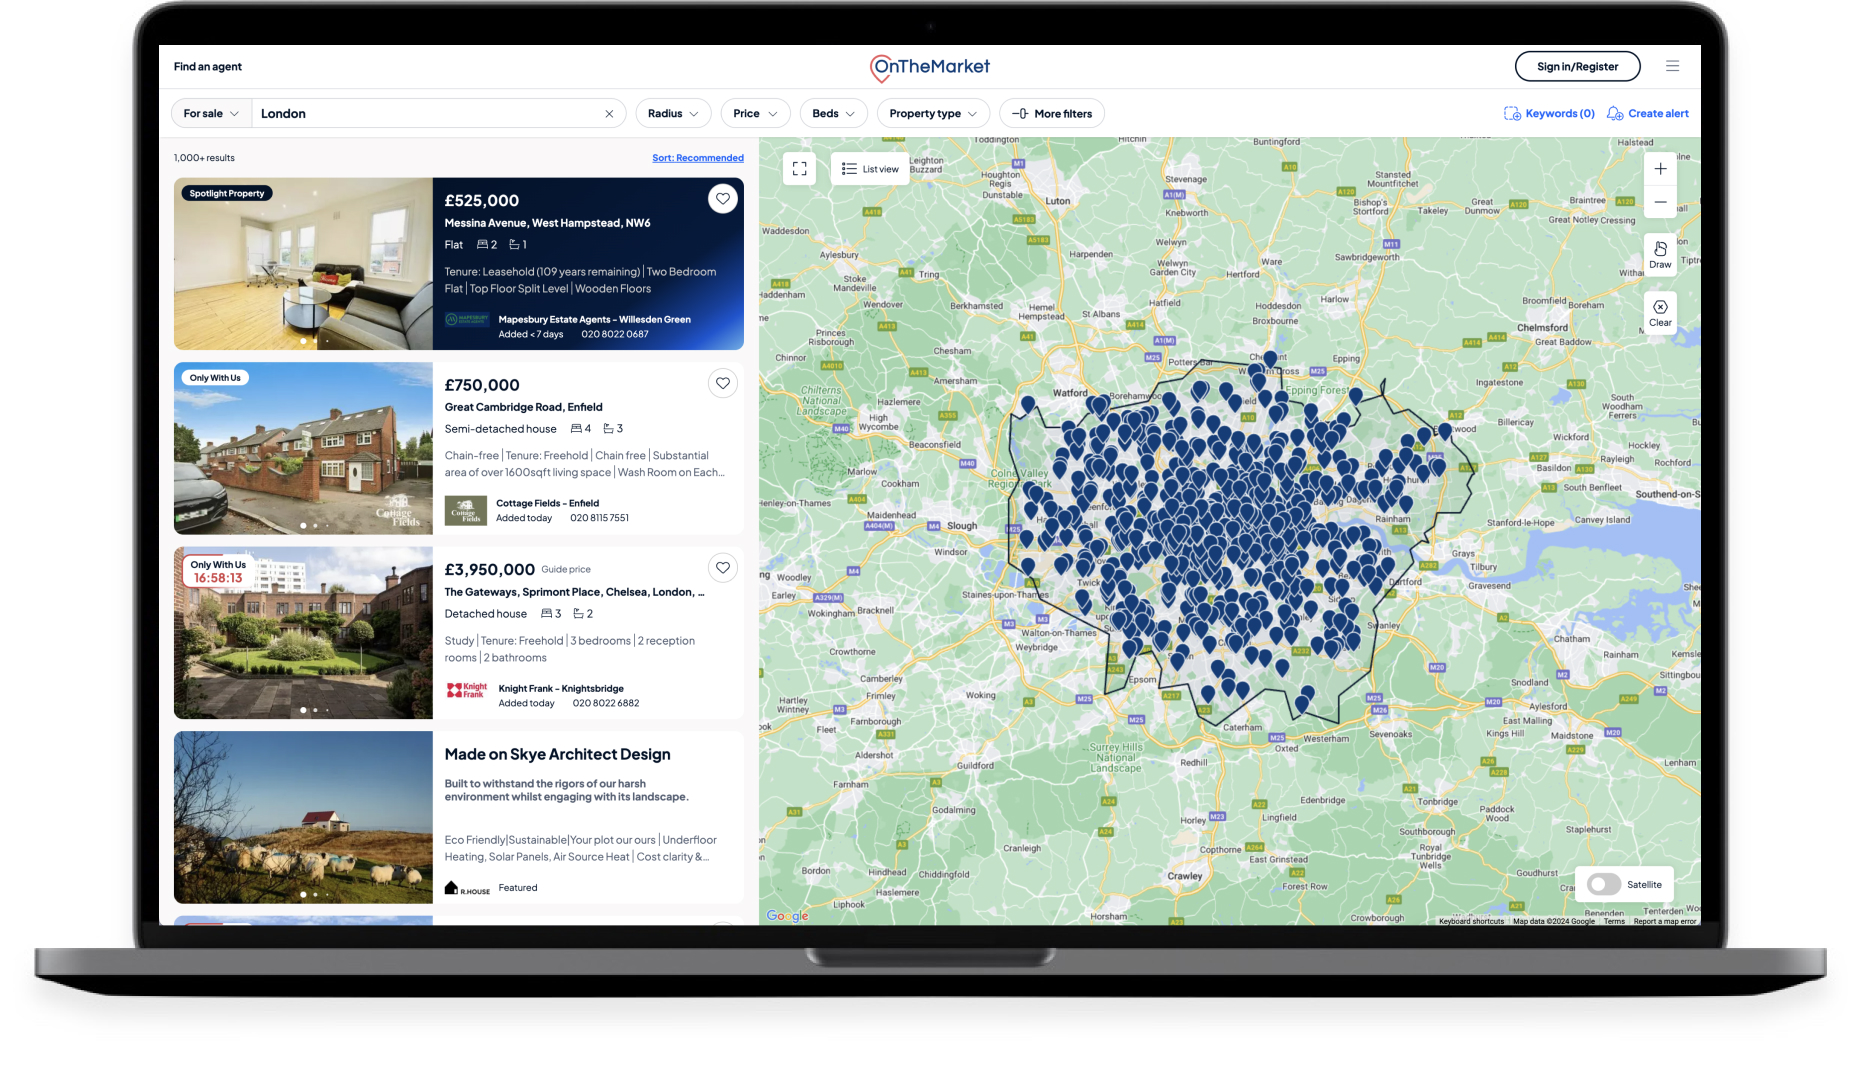The image size is (1860, 1080).
Task: Click the Create alert link
Action: tap(1658, 114)
